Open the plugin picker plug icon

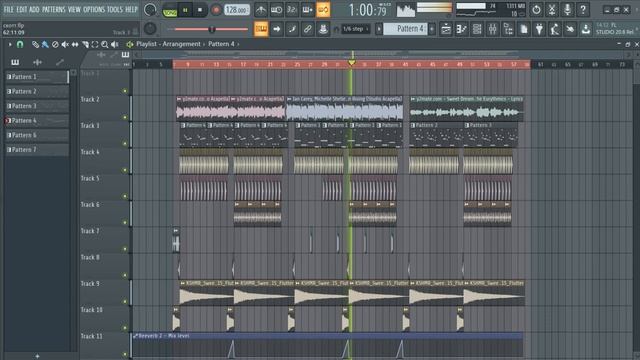coord(539,29)
